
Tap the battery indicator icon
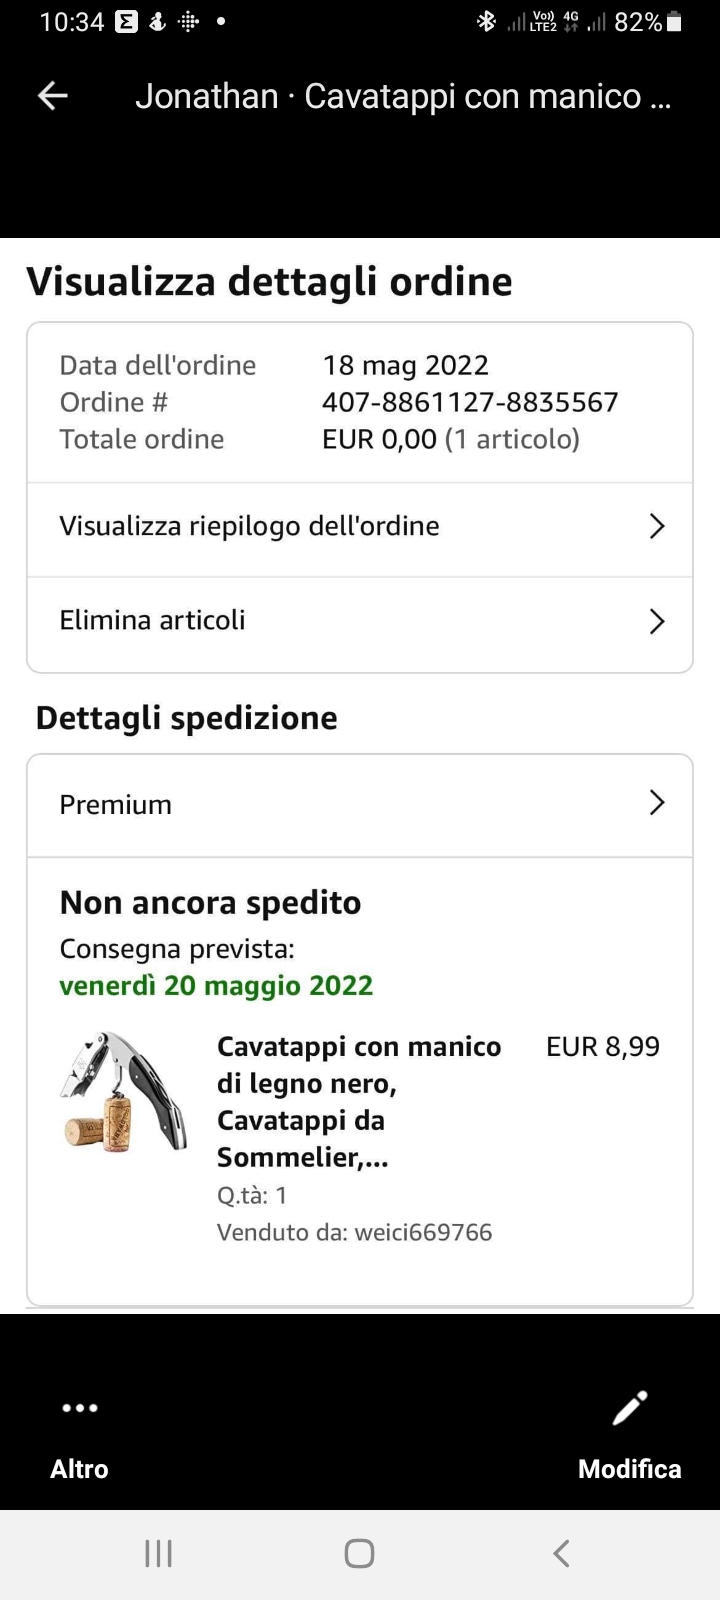point(674,22)
